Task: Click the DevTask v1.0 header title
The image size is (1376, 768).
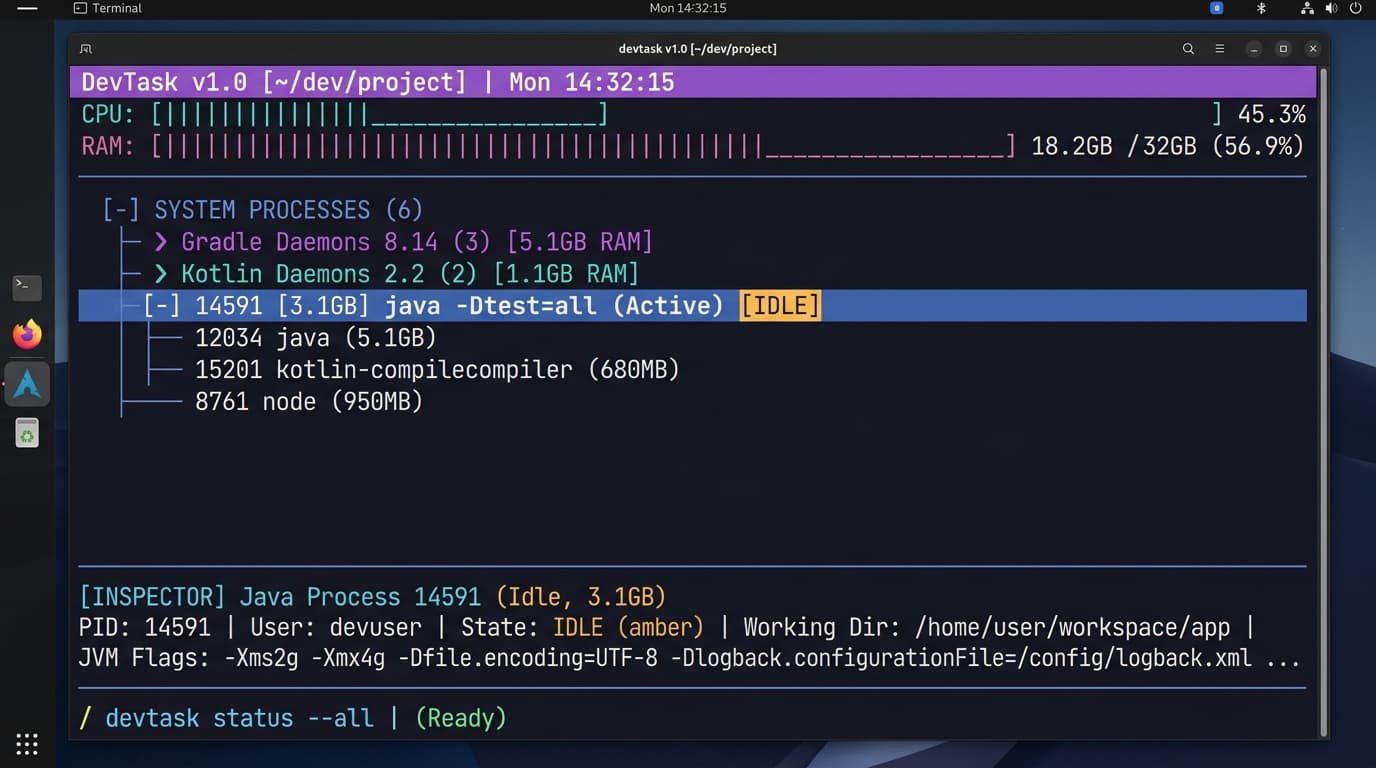Action: (x=164, y=82)
